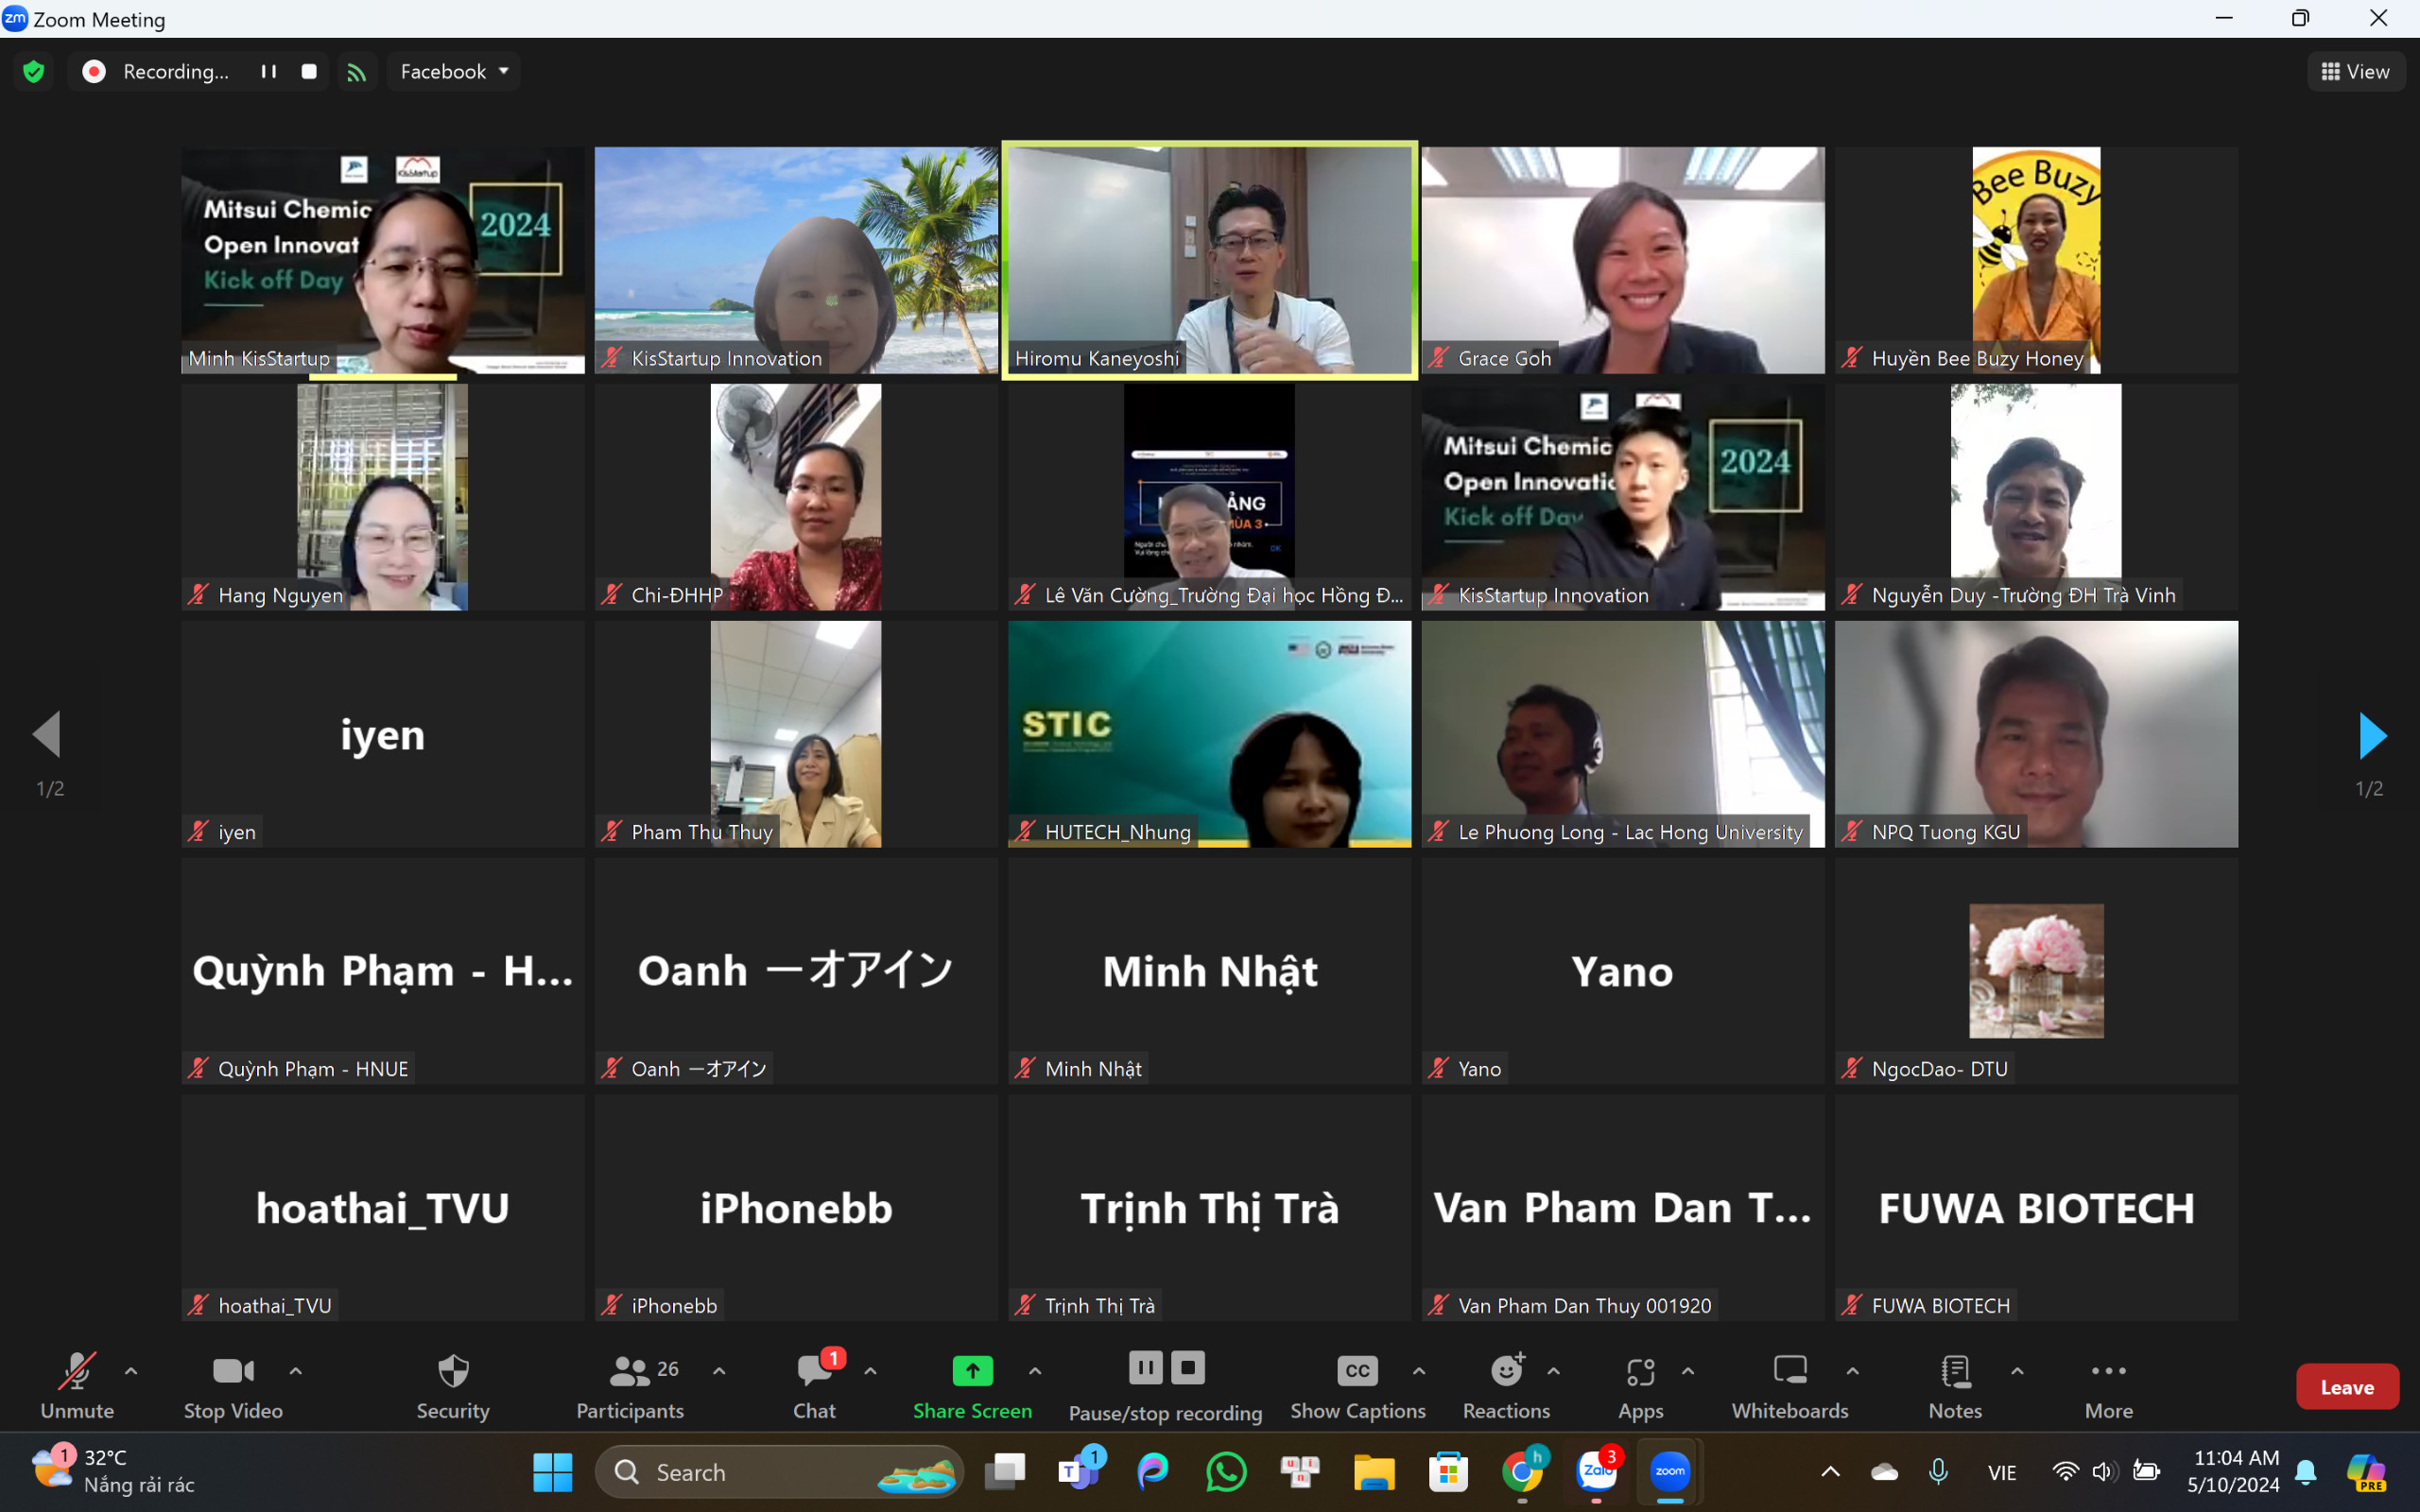Go to next gallery page arrow

[2371, 736]
